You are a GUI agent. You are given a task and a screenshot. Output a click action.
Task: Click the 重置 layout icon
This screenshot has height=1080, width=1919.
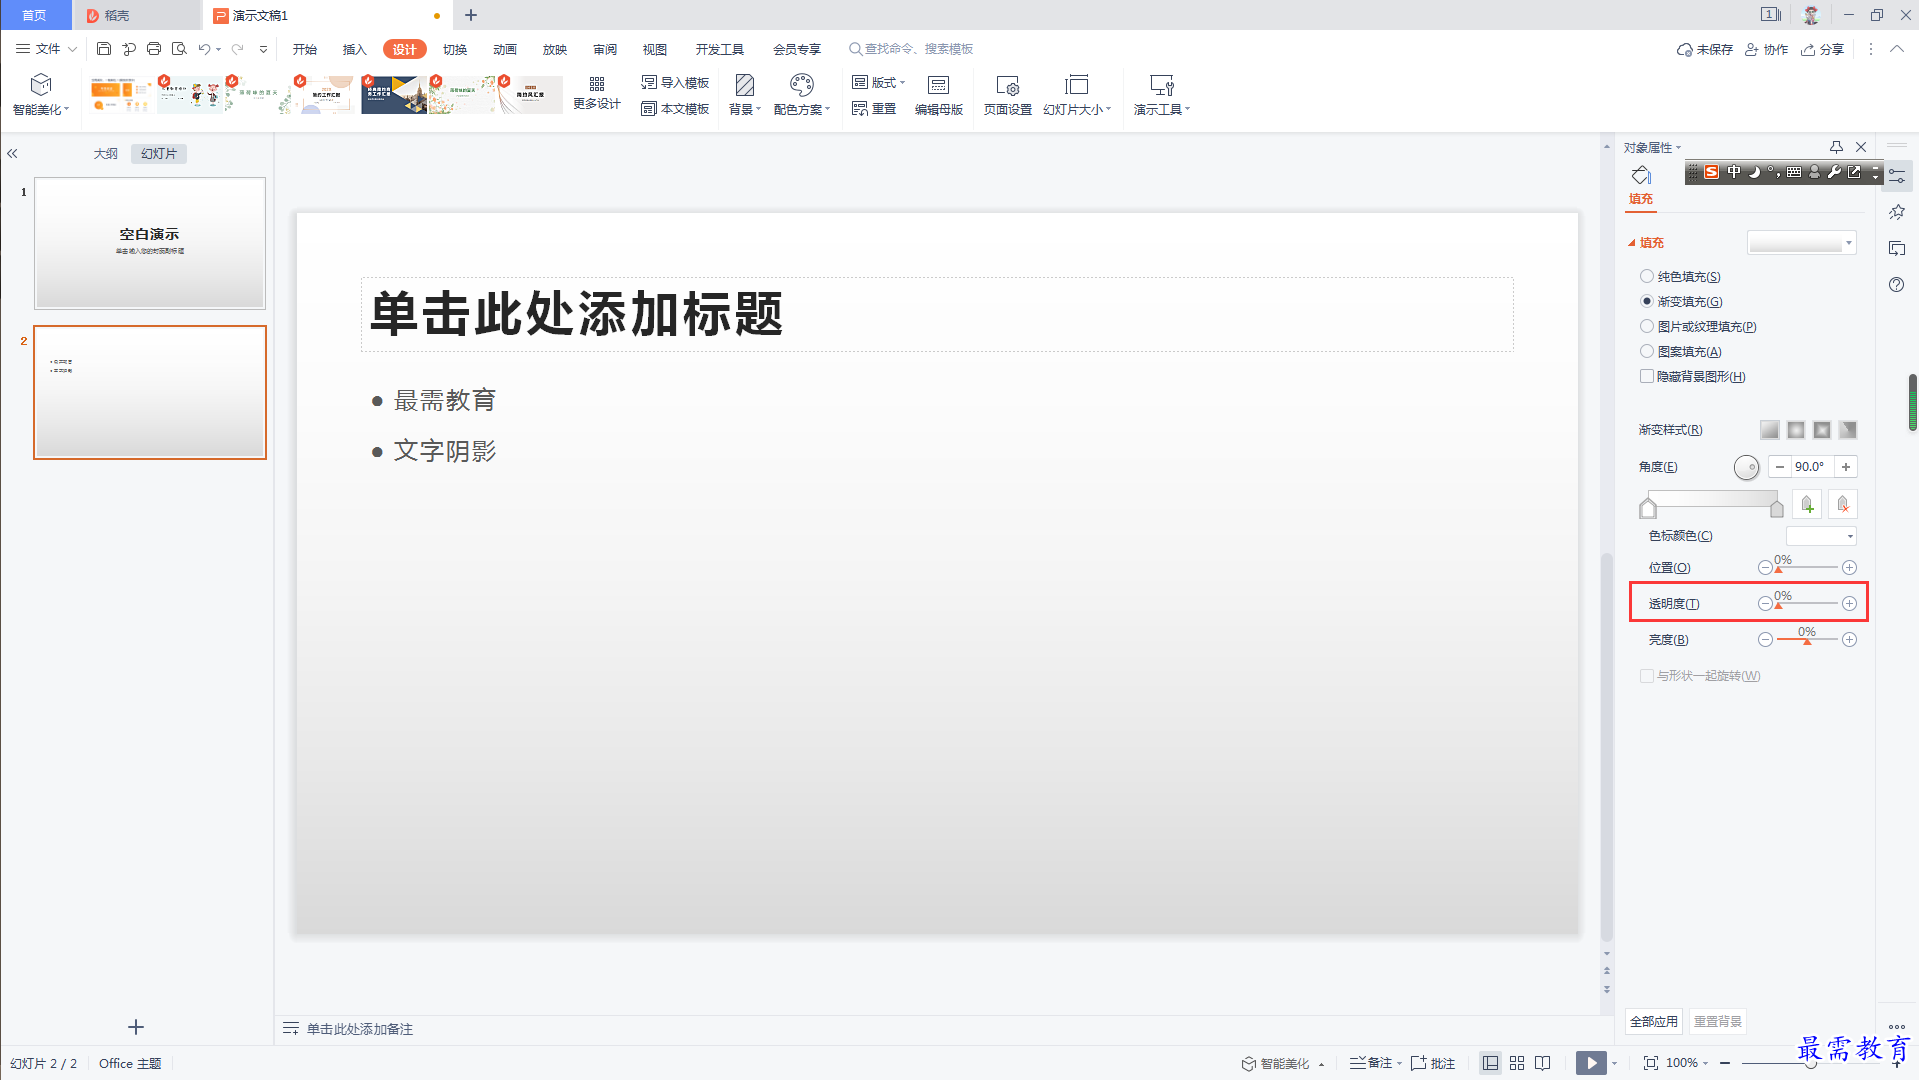tap(860, 108)
